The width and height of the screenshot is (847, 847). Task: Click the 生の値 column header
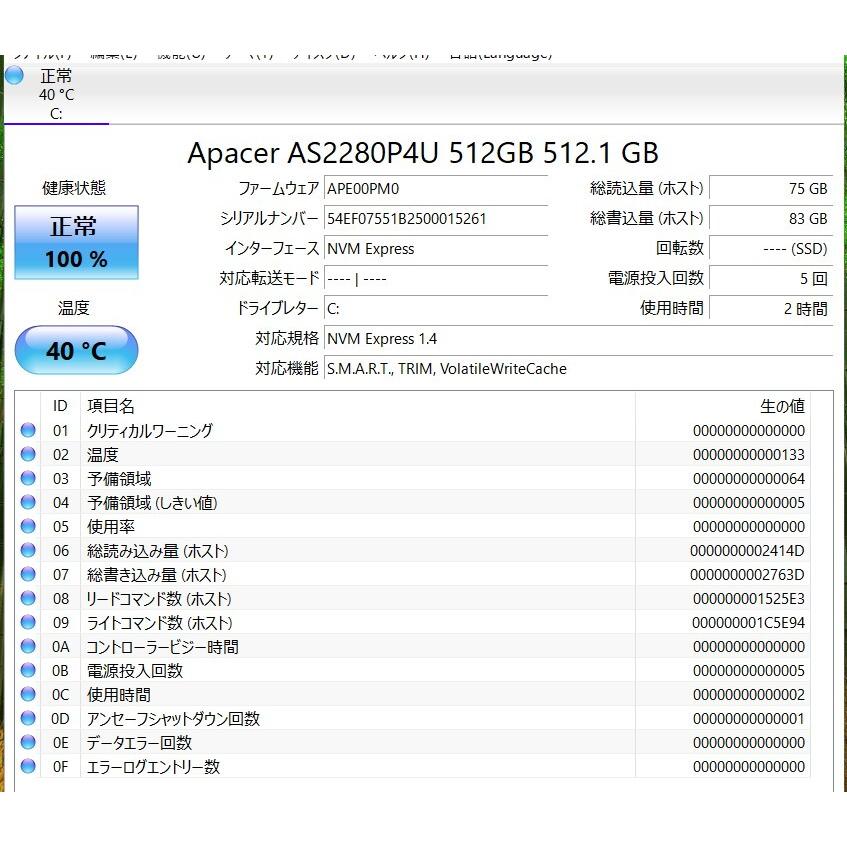pyautogui.click(x=723, y=406)
